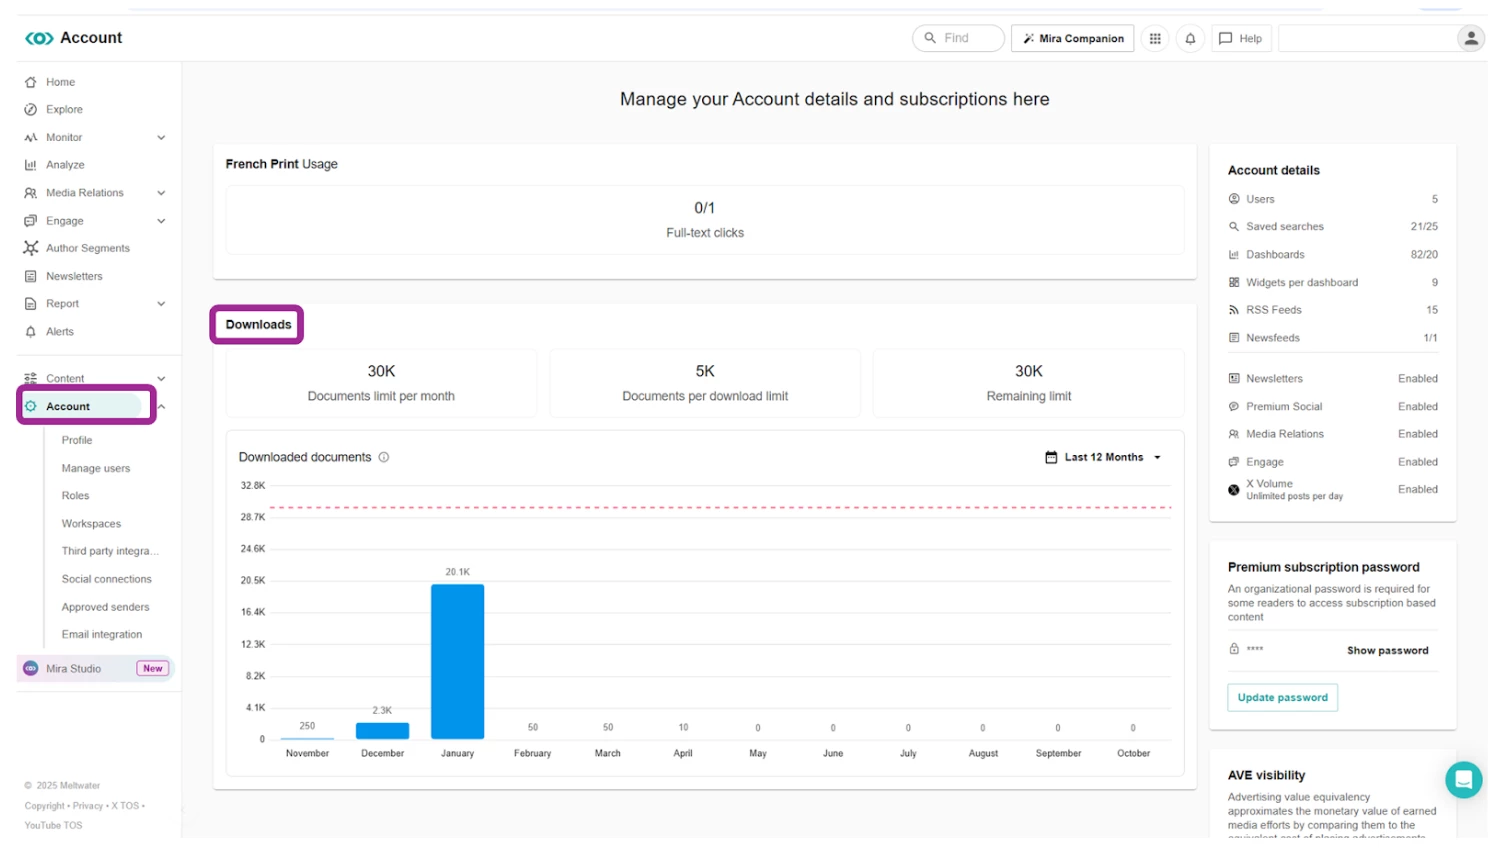Expand the Engage sidebar chevron
Screen dimensions: 1494x862
pyautogui.click(x=161, y=221)
